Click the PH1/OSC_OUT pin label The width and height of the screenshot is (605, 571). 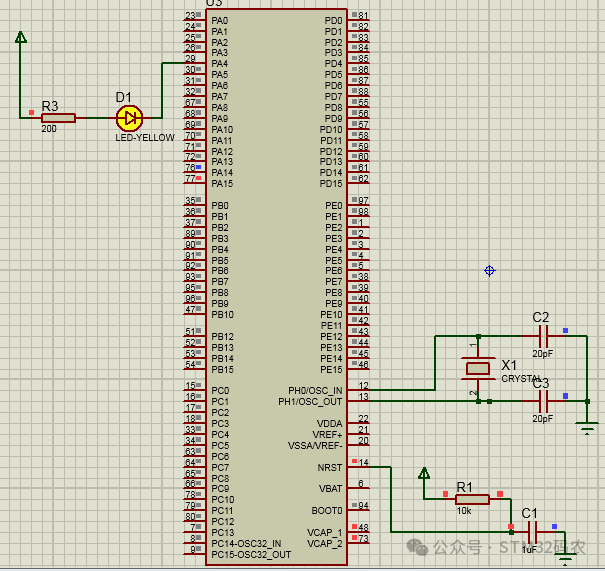[x=310, y=402]
